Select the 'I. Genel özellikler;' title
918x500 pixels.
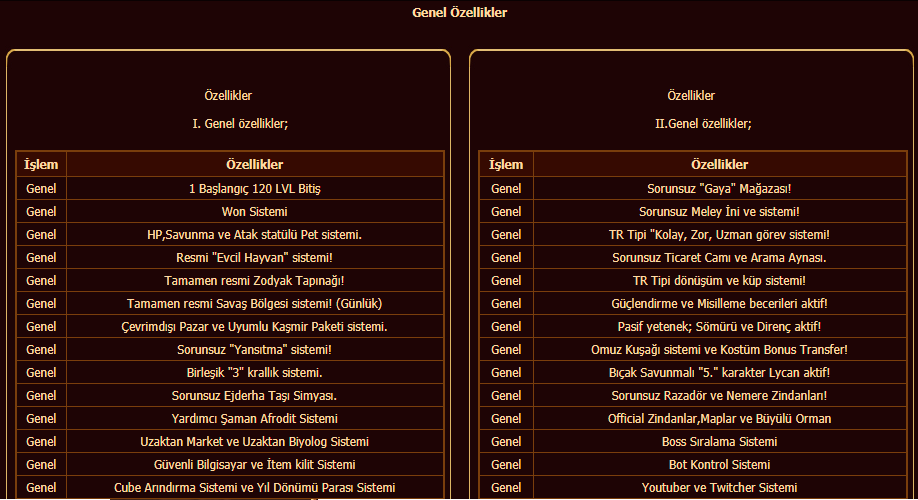tap(240, 124)
